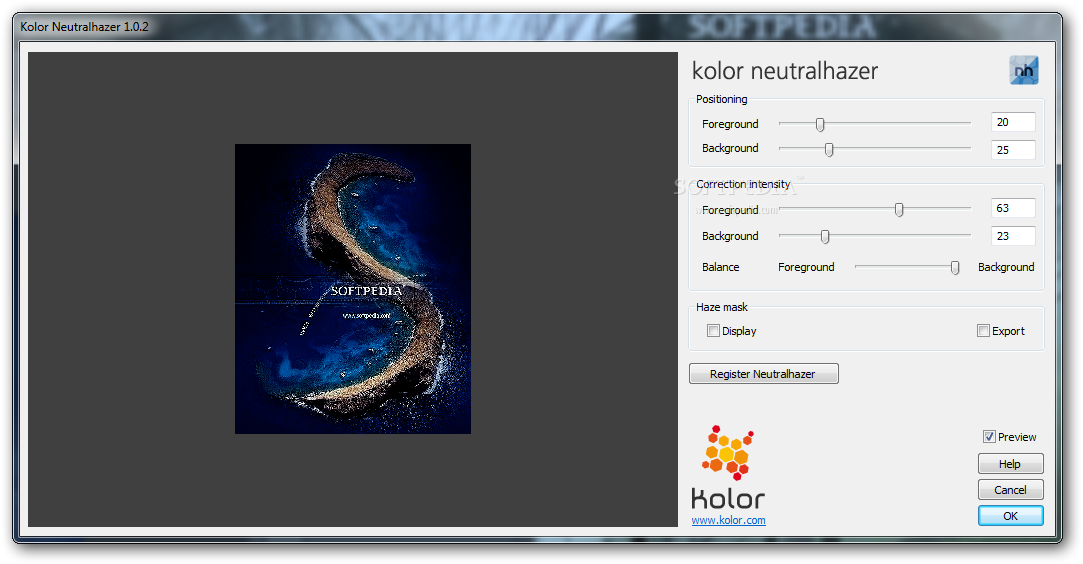Click the Neutralhazer nh logo icon
The image size is (1083, 564).
tap(1024, 70)
